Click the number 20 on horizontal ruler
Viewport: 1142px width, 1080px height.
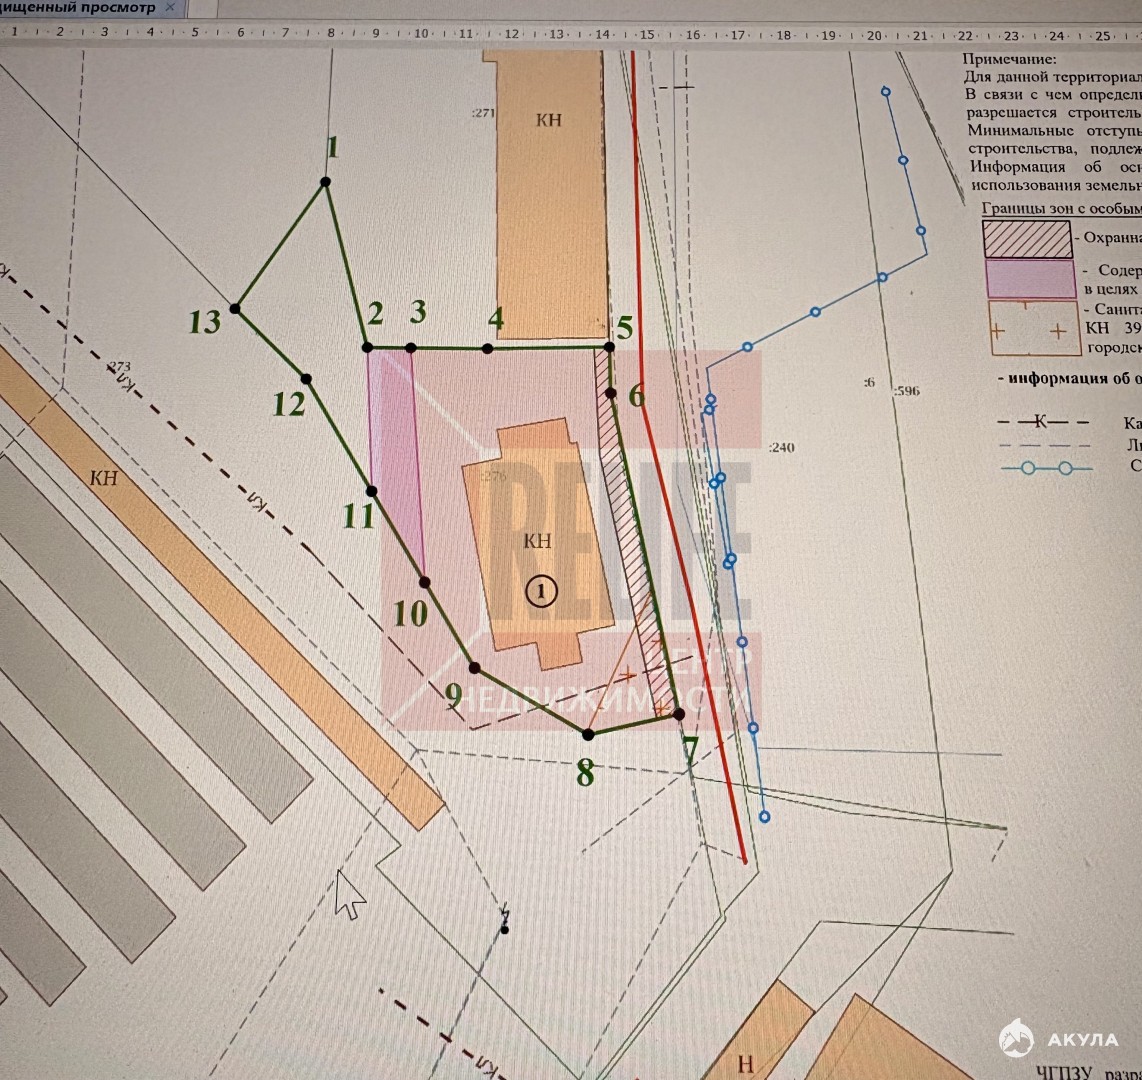click(x=874, y=35)
